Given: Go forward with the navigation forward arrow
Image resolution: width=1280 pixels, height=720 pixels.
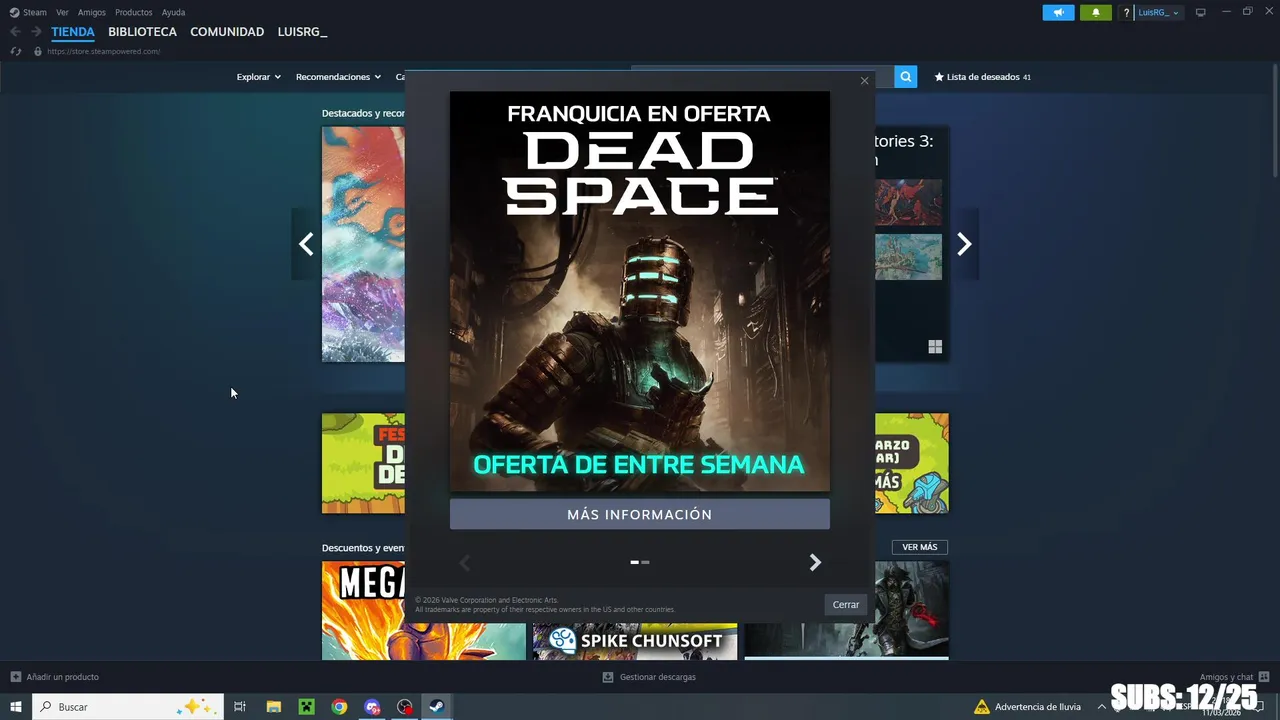Looking at the screenshot, I should coord(36,32).
